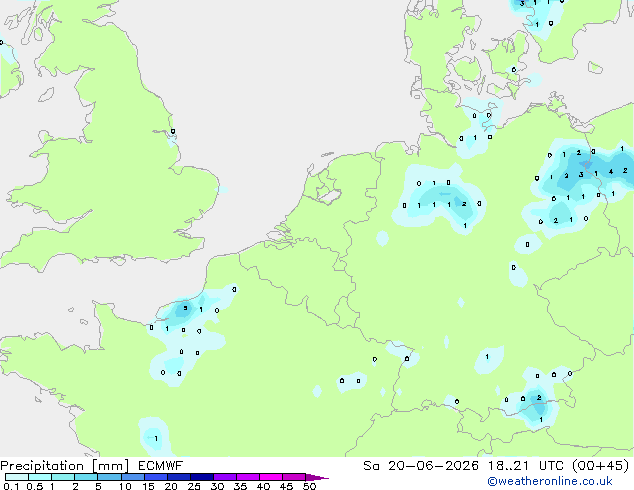Open the weatheronline.co.uk copyright link

coord(549,481)
